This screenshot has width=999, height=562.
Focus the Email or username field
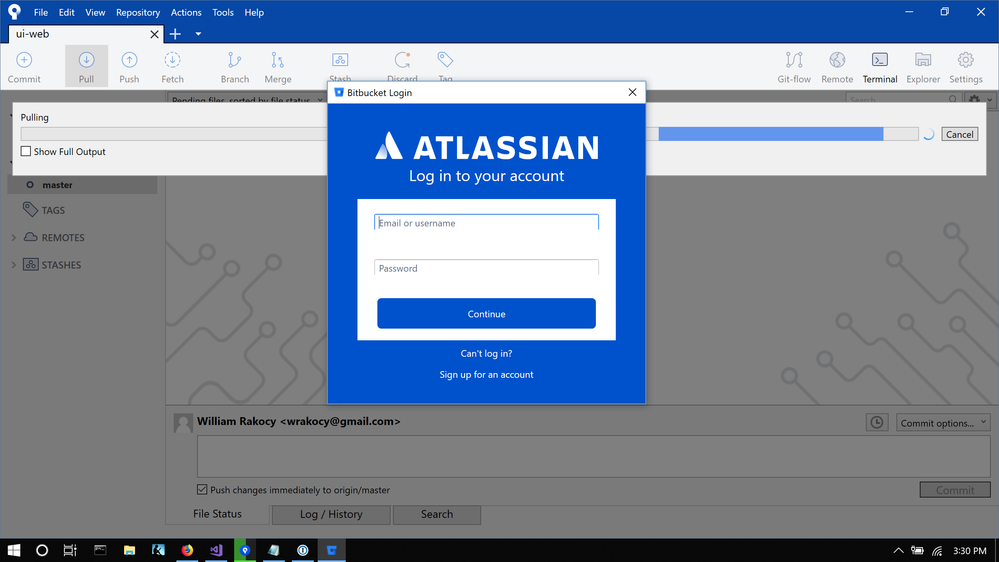pyautogui.click(x=486, y=222)
